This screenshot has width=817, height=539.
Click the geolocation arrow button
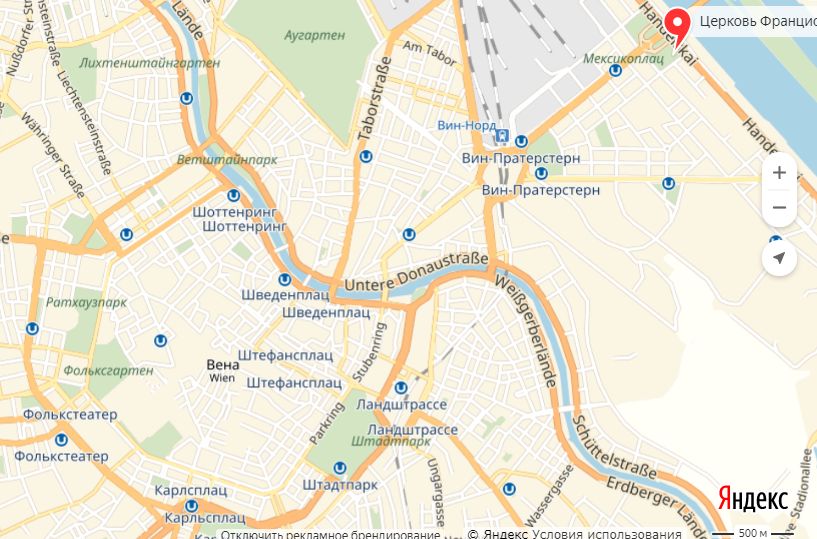tap(779, 258)
